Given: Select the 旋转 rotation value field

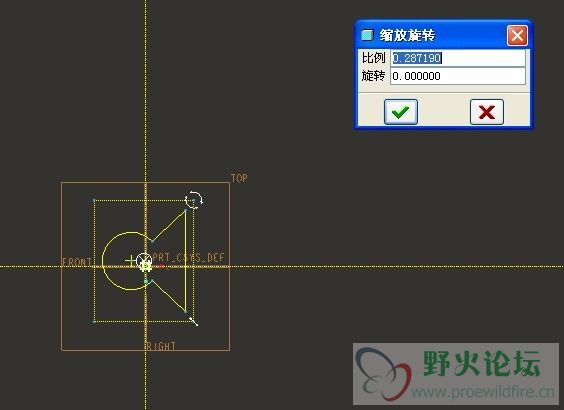Looking at the screenshot, I should (458, 76).
